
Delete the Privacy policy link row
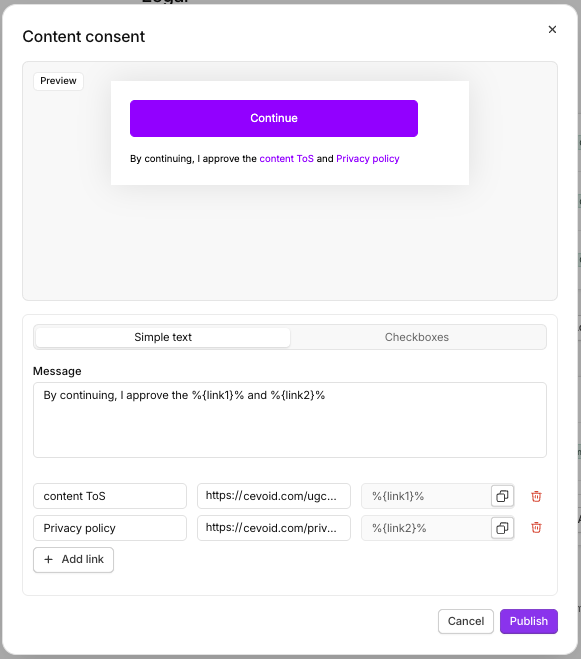(x=536, y=528)
